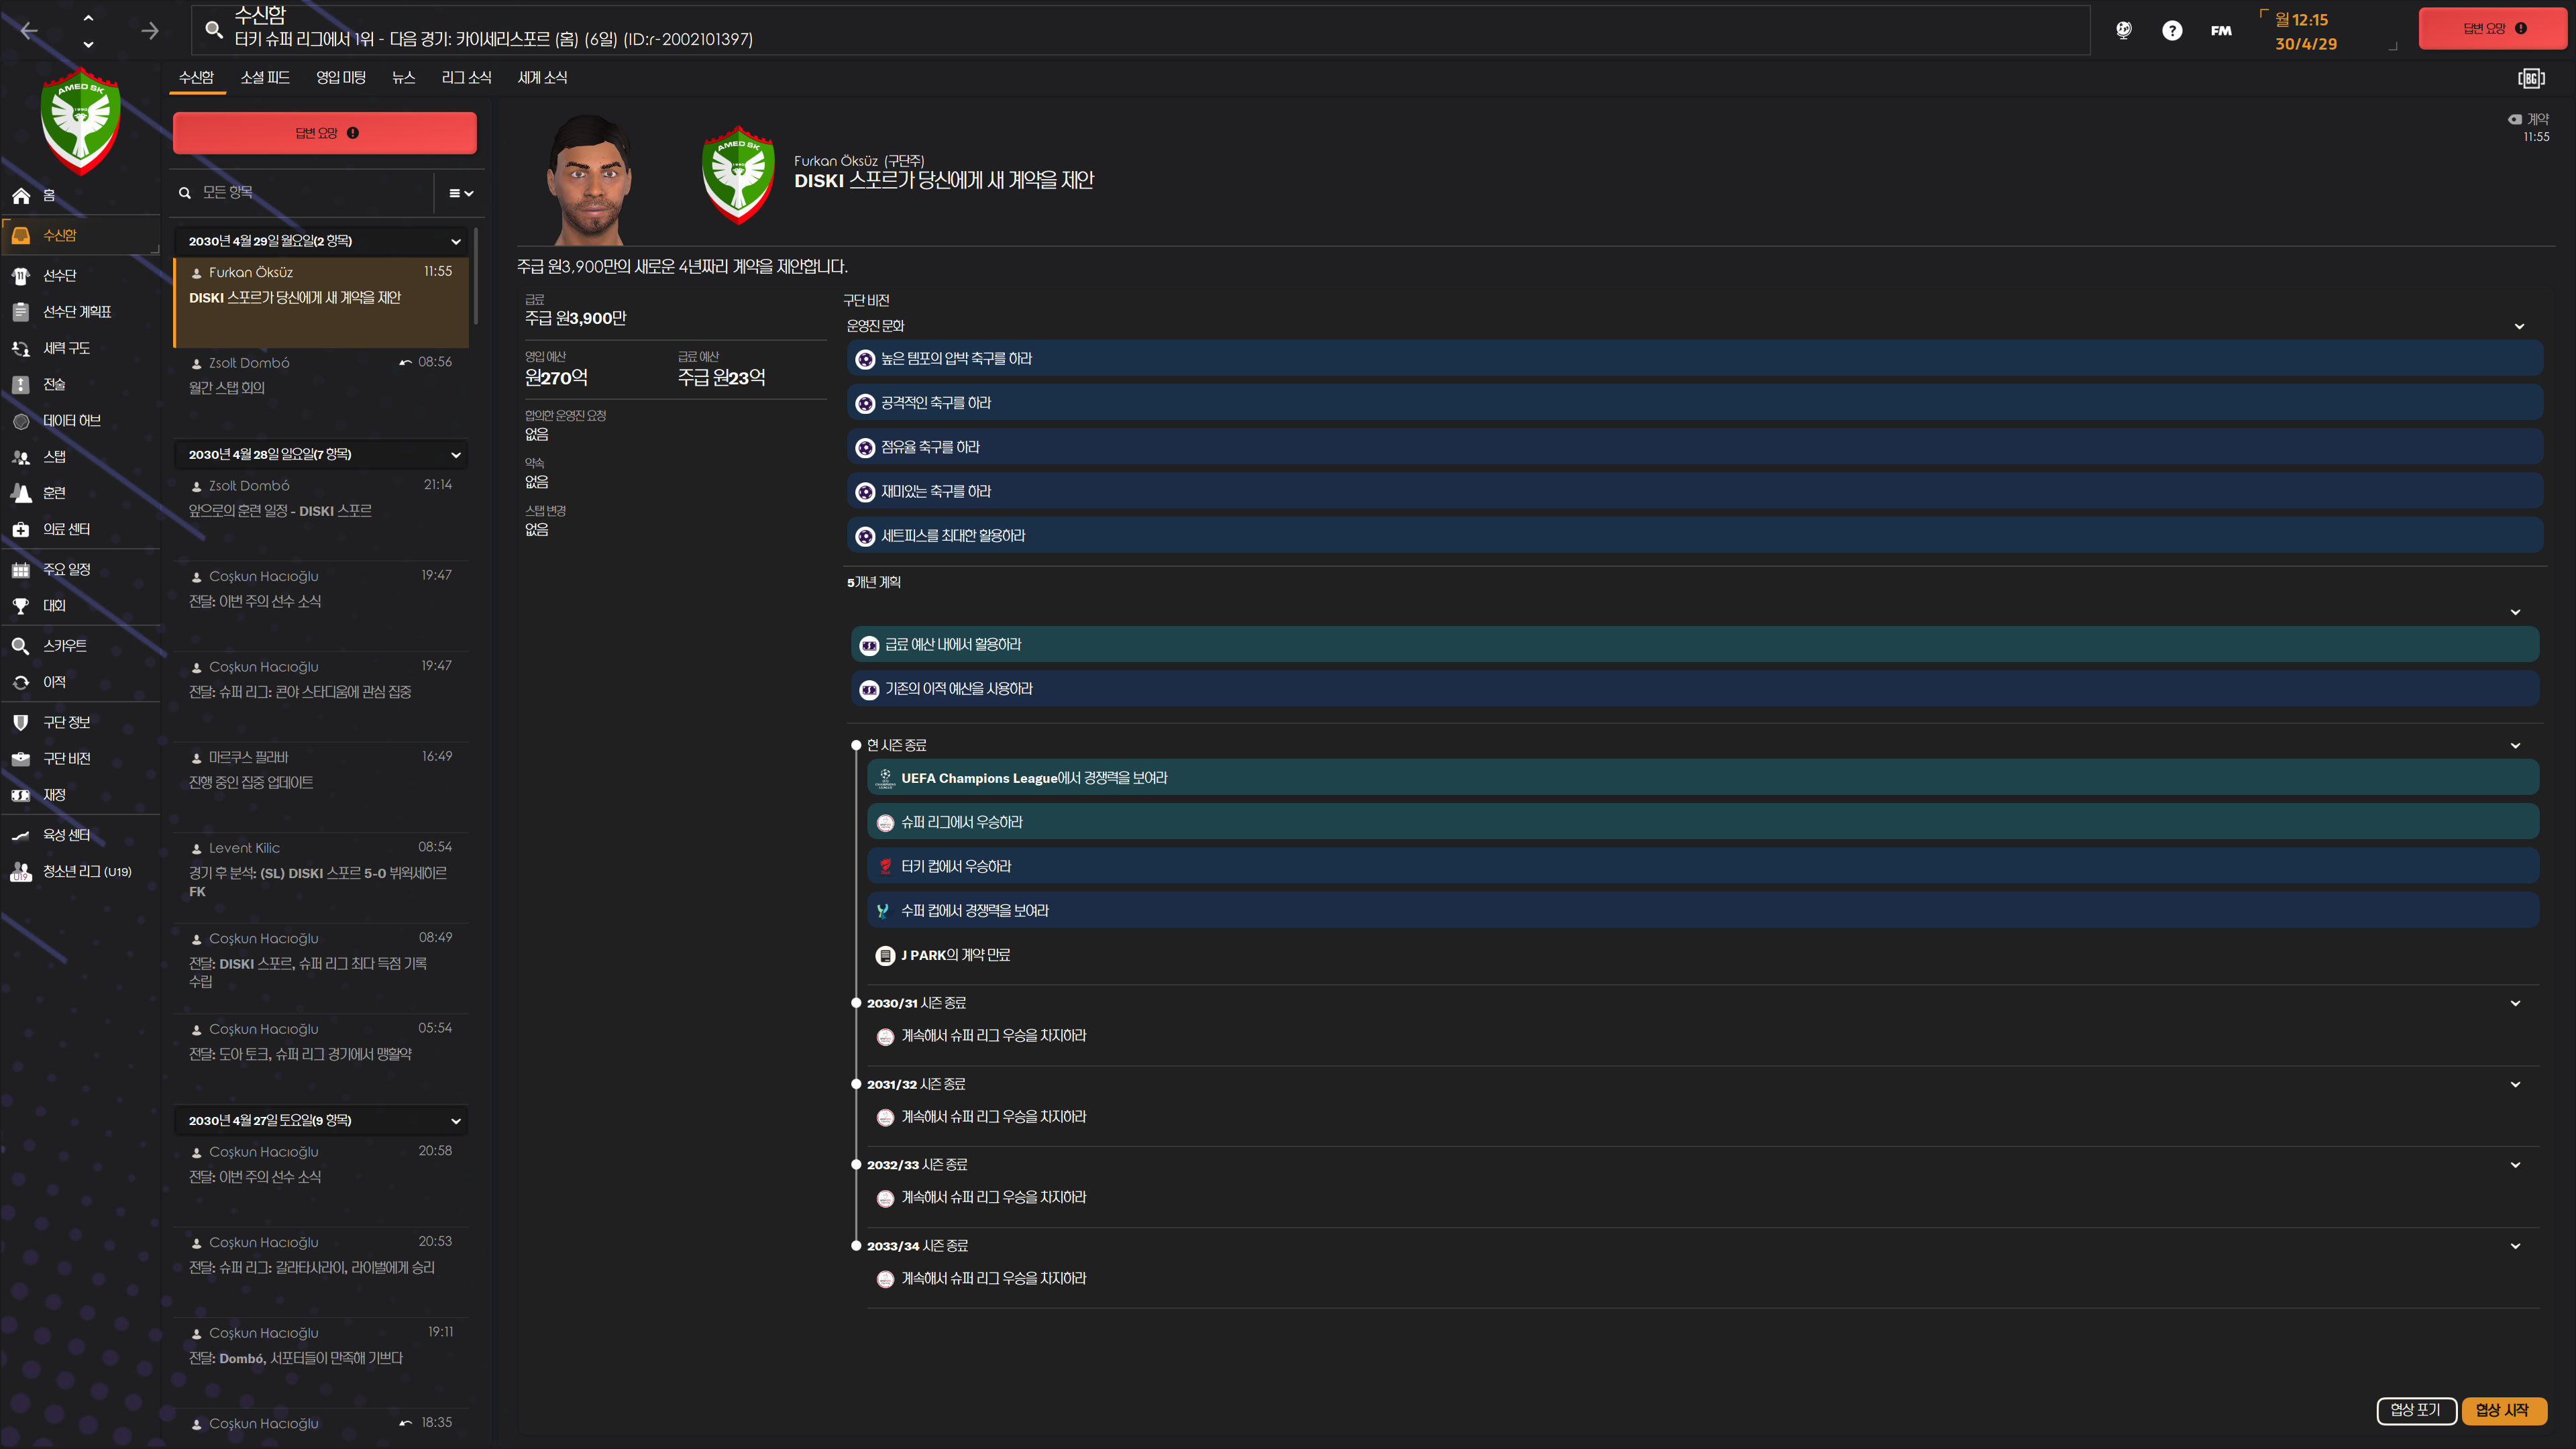Open the Tactics section icon
Image resolution: width=2576 pixels, height=1449 pixels.
(21, 384)
